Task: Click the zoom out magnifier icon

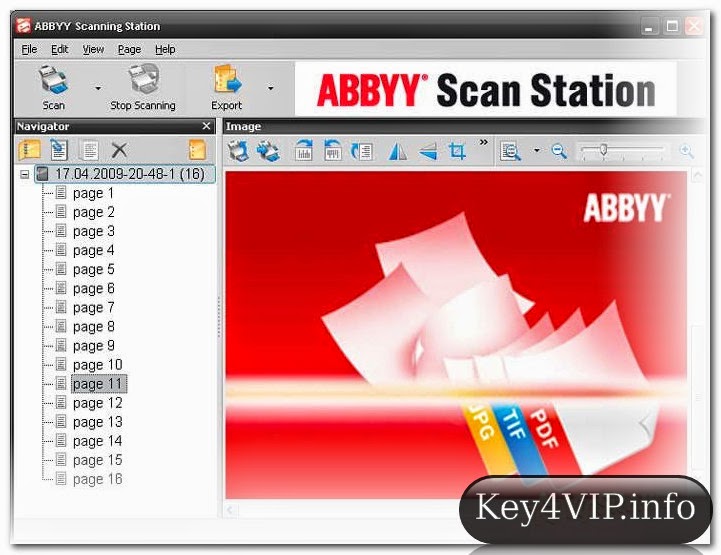Action: 559,151
